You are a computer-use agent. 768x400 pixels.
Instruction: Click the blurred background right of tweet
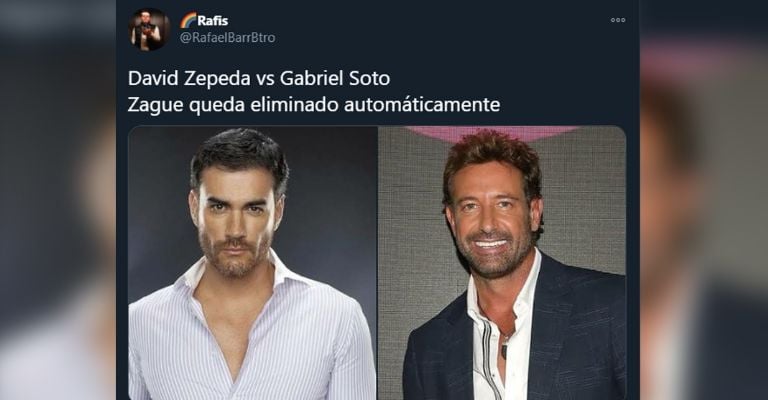click(x=703, y=200)
